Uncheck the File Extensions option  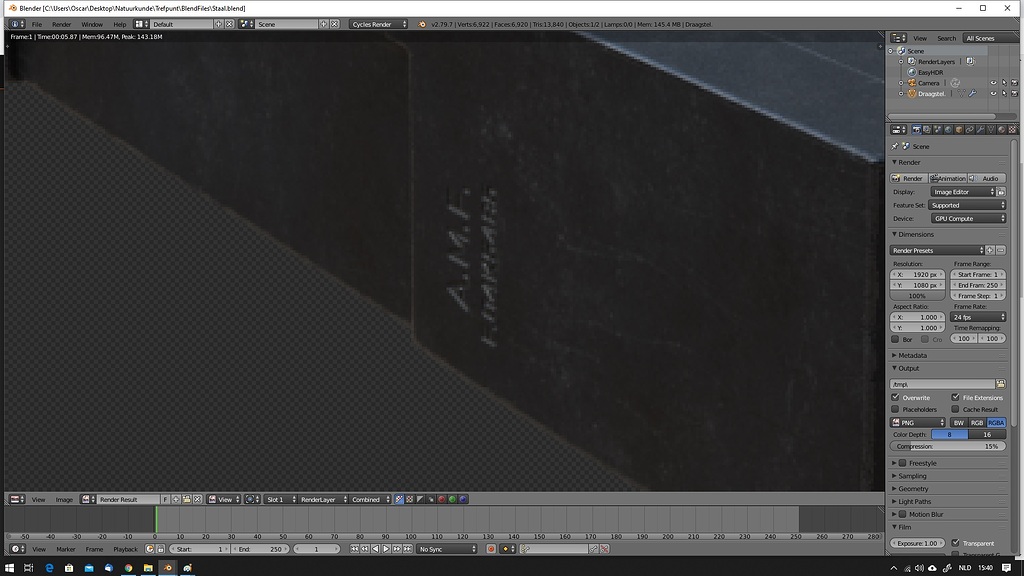point(955,397)
